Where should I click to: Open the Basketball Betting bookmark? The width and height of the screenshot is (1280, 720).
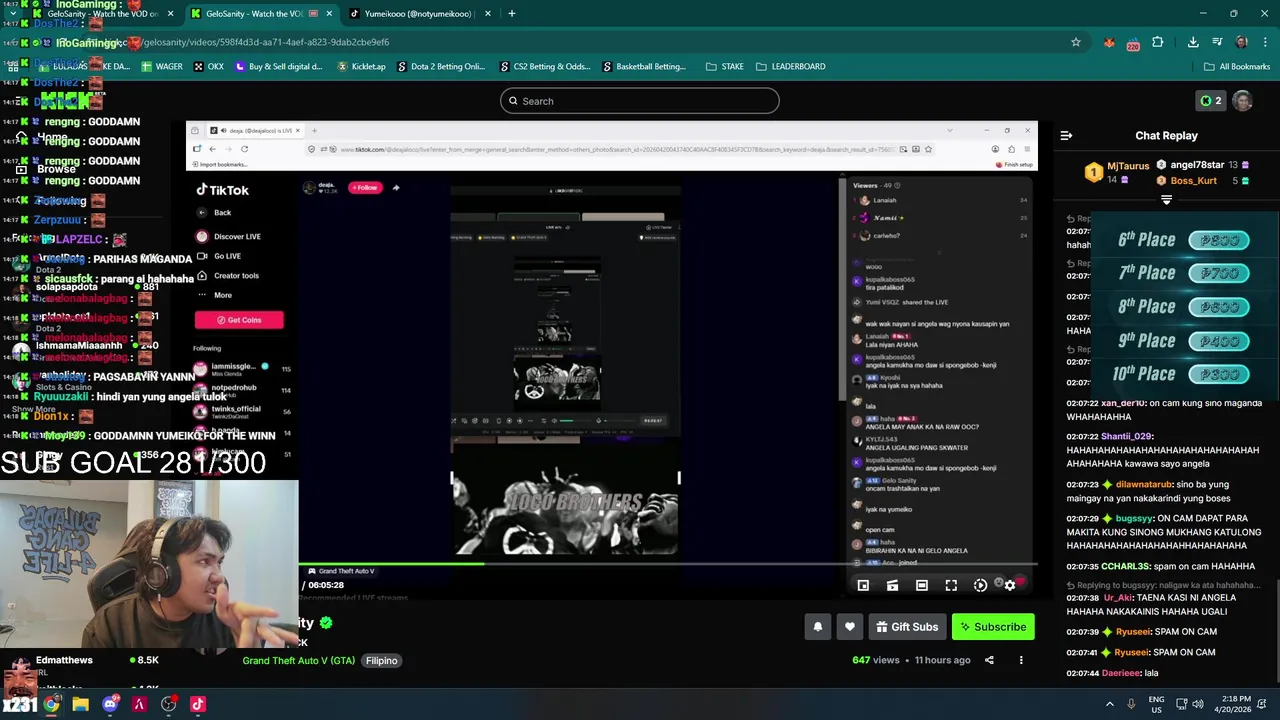coord(644,67)
